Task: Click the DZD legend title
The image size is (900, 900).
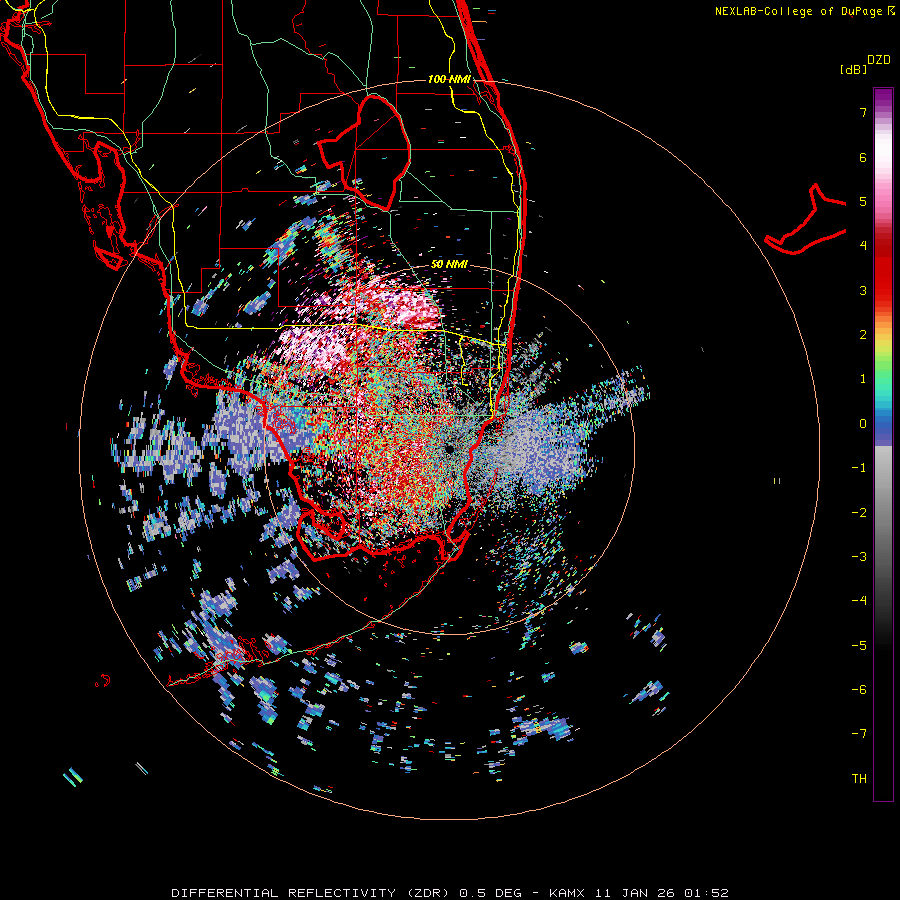Action: [x=878, y=60]
